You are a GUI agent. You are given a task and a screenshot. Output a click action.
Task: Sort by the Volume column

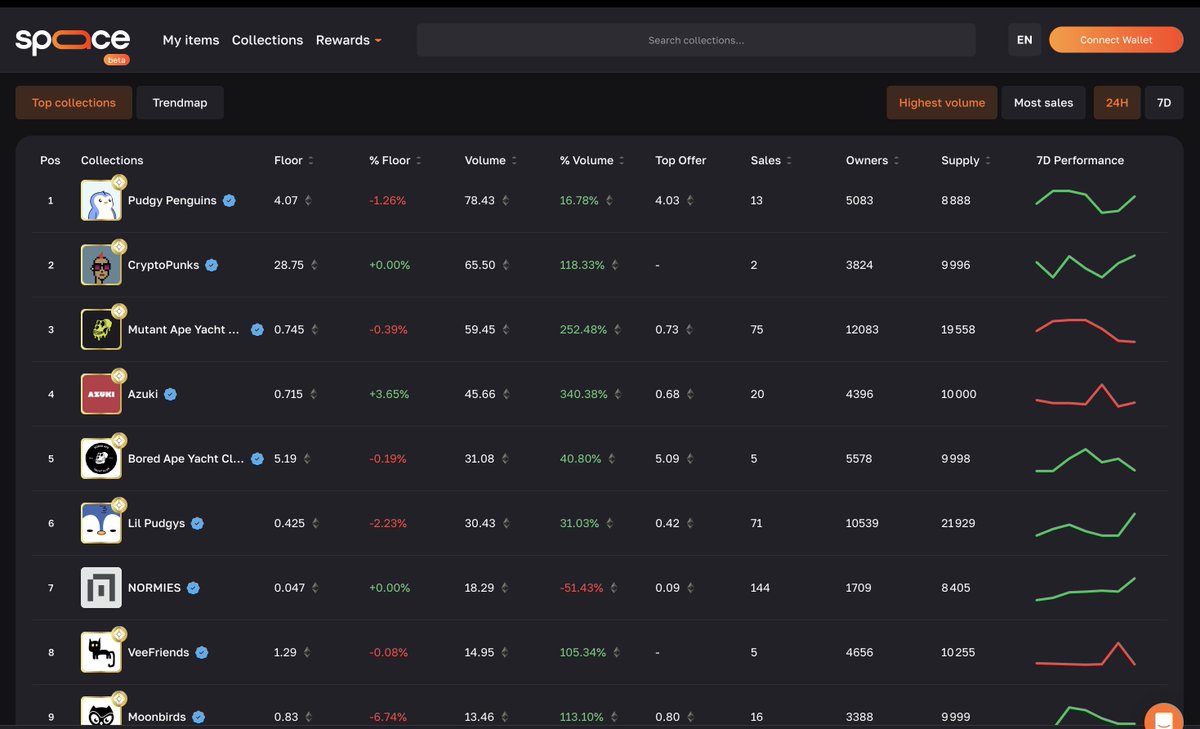click(491, 160)
